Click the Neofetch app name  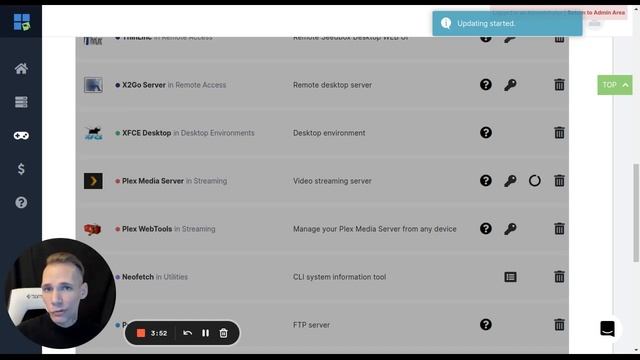(x=138, y=277)
